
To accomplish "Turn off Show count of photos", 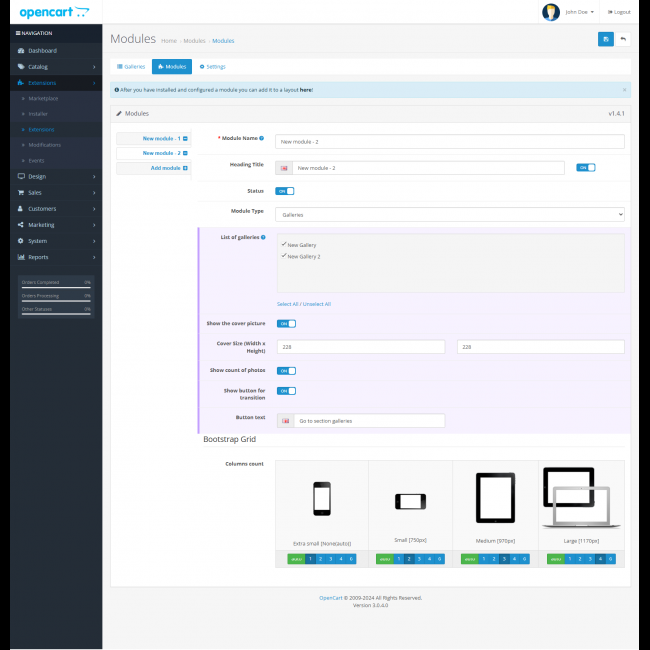I will click(x=286, y=370).
